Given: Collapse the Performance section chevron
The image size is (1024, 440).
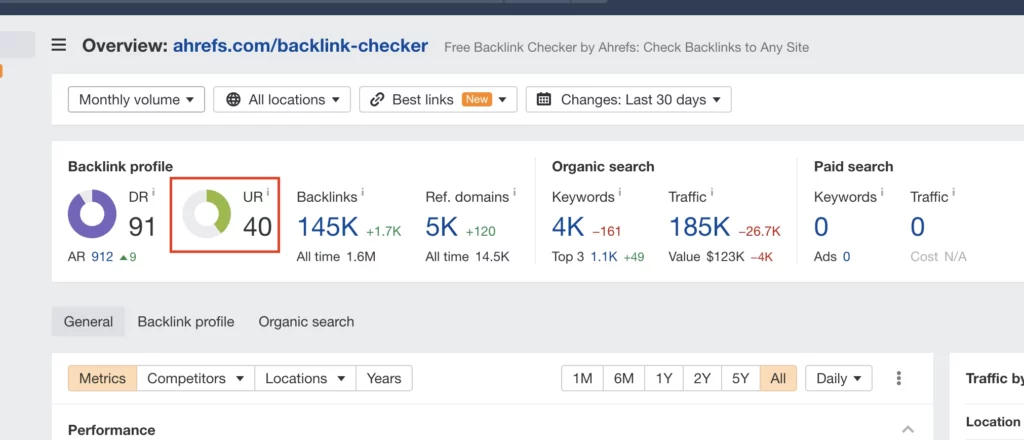Looking at the screenshot, I should (x=908, y=430).
